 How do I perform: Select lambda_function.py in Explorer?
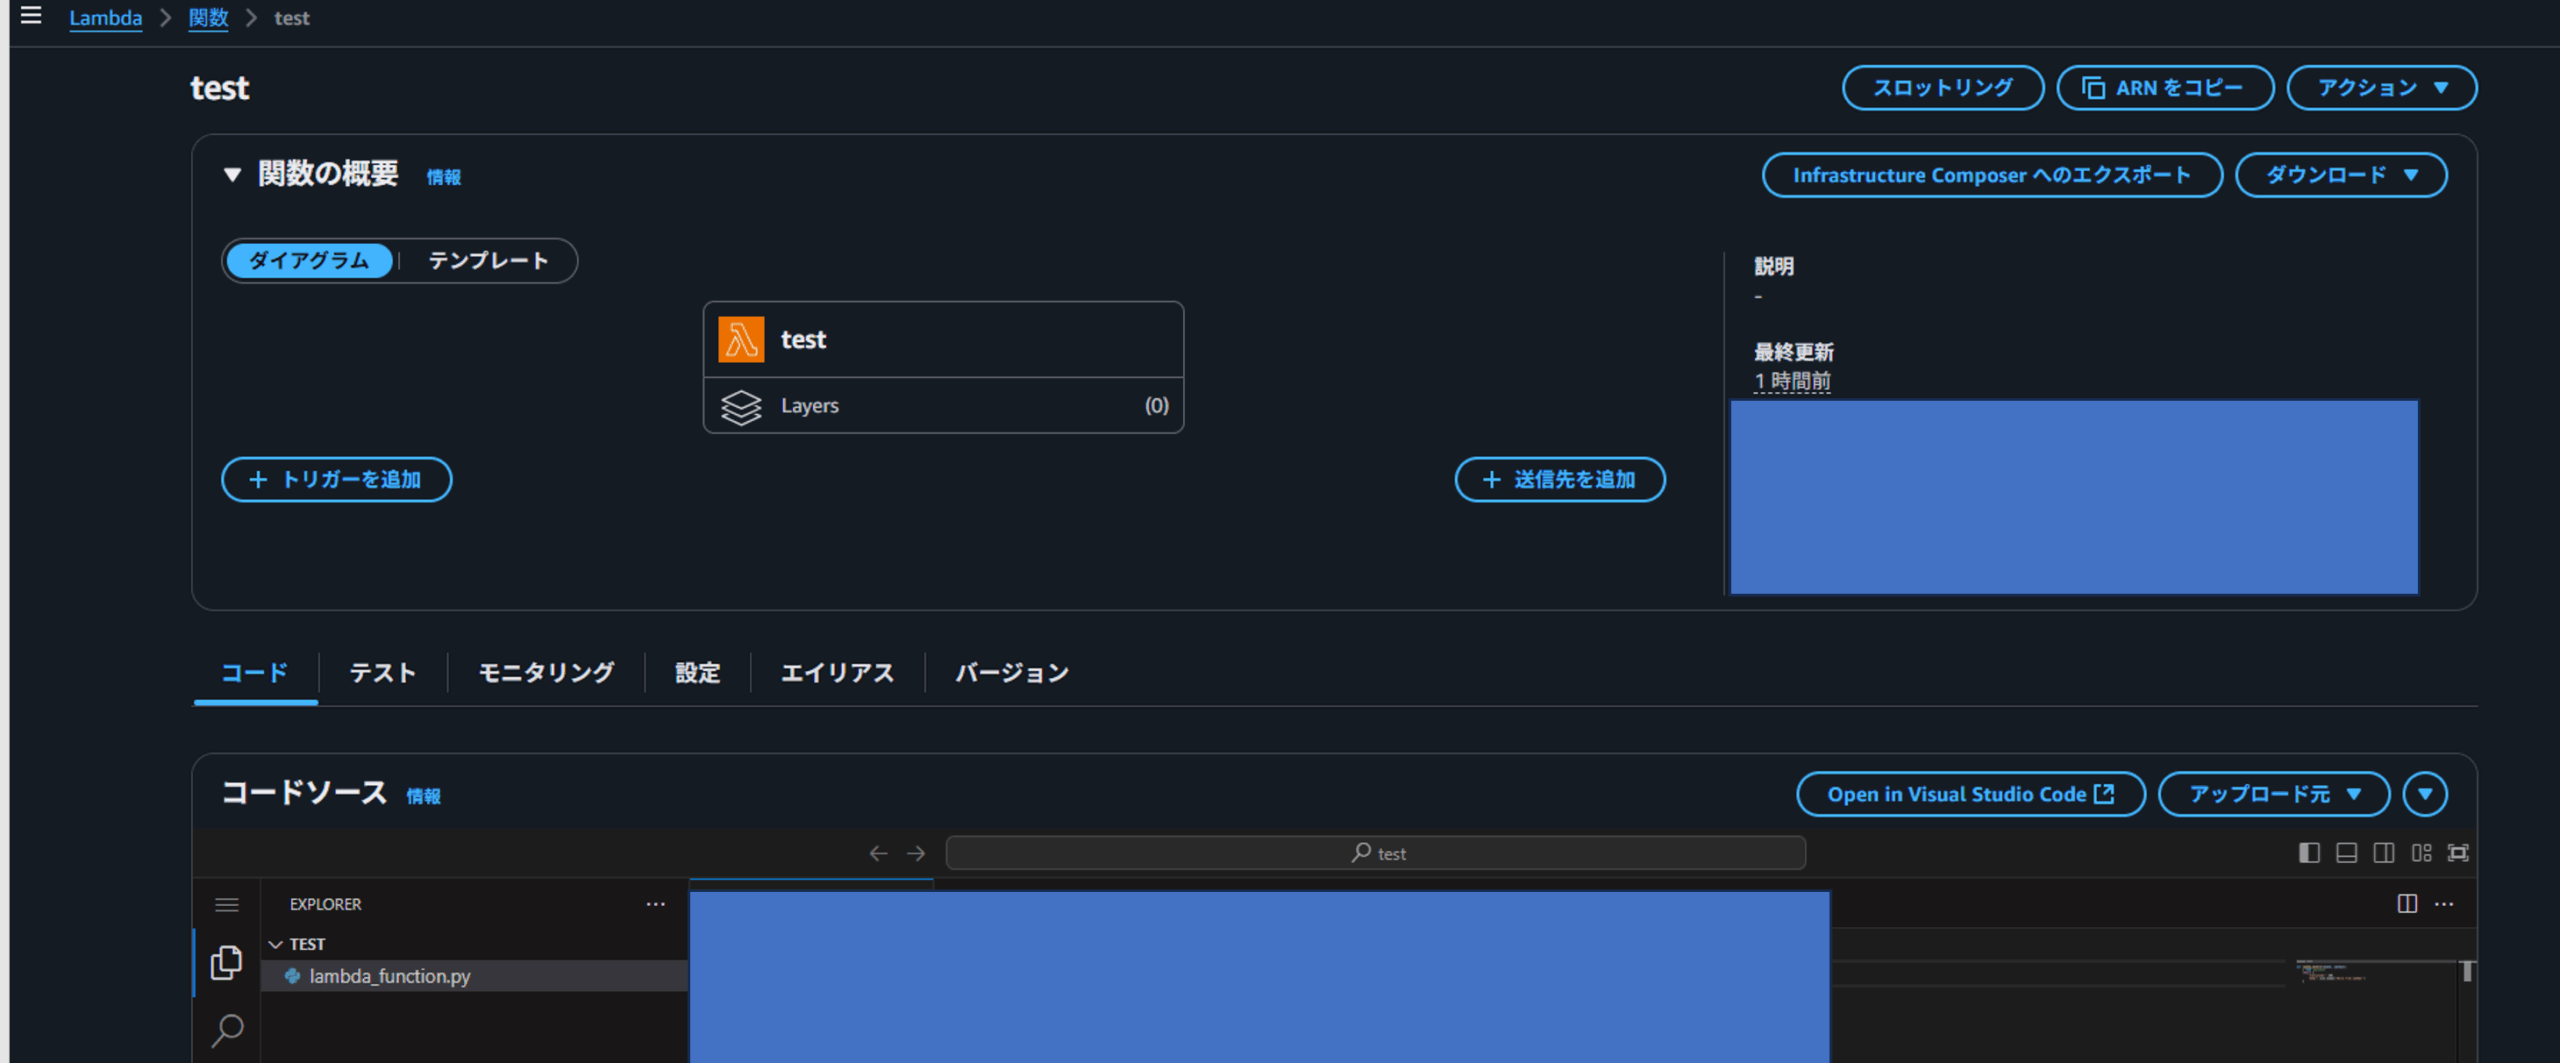click(x=475, y=976)
